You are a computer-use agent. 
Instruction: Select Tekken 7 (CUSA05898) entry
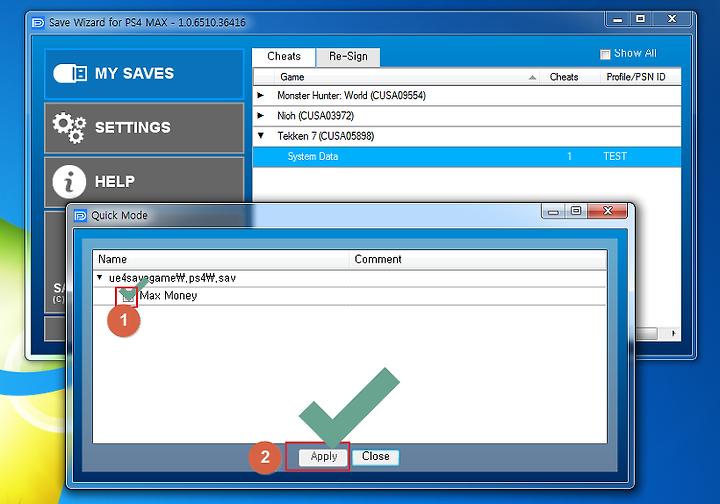coord(326,136)
